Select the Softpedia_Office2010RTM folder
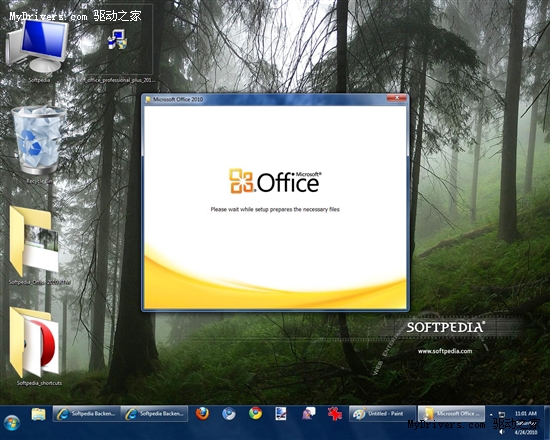 point(39,246)
